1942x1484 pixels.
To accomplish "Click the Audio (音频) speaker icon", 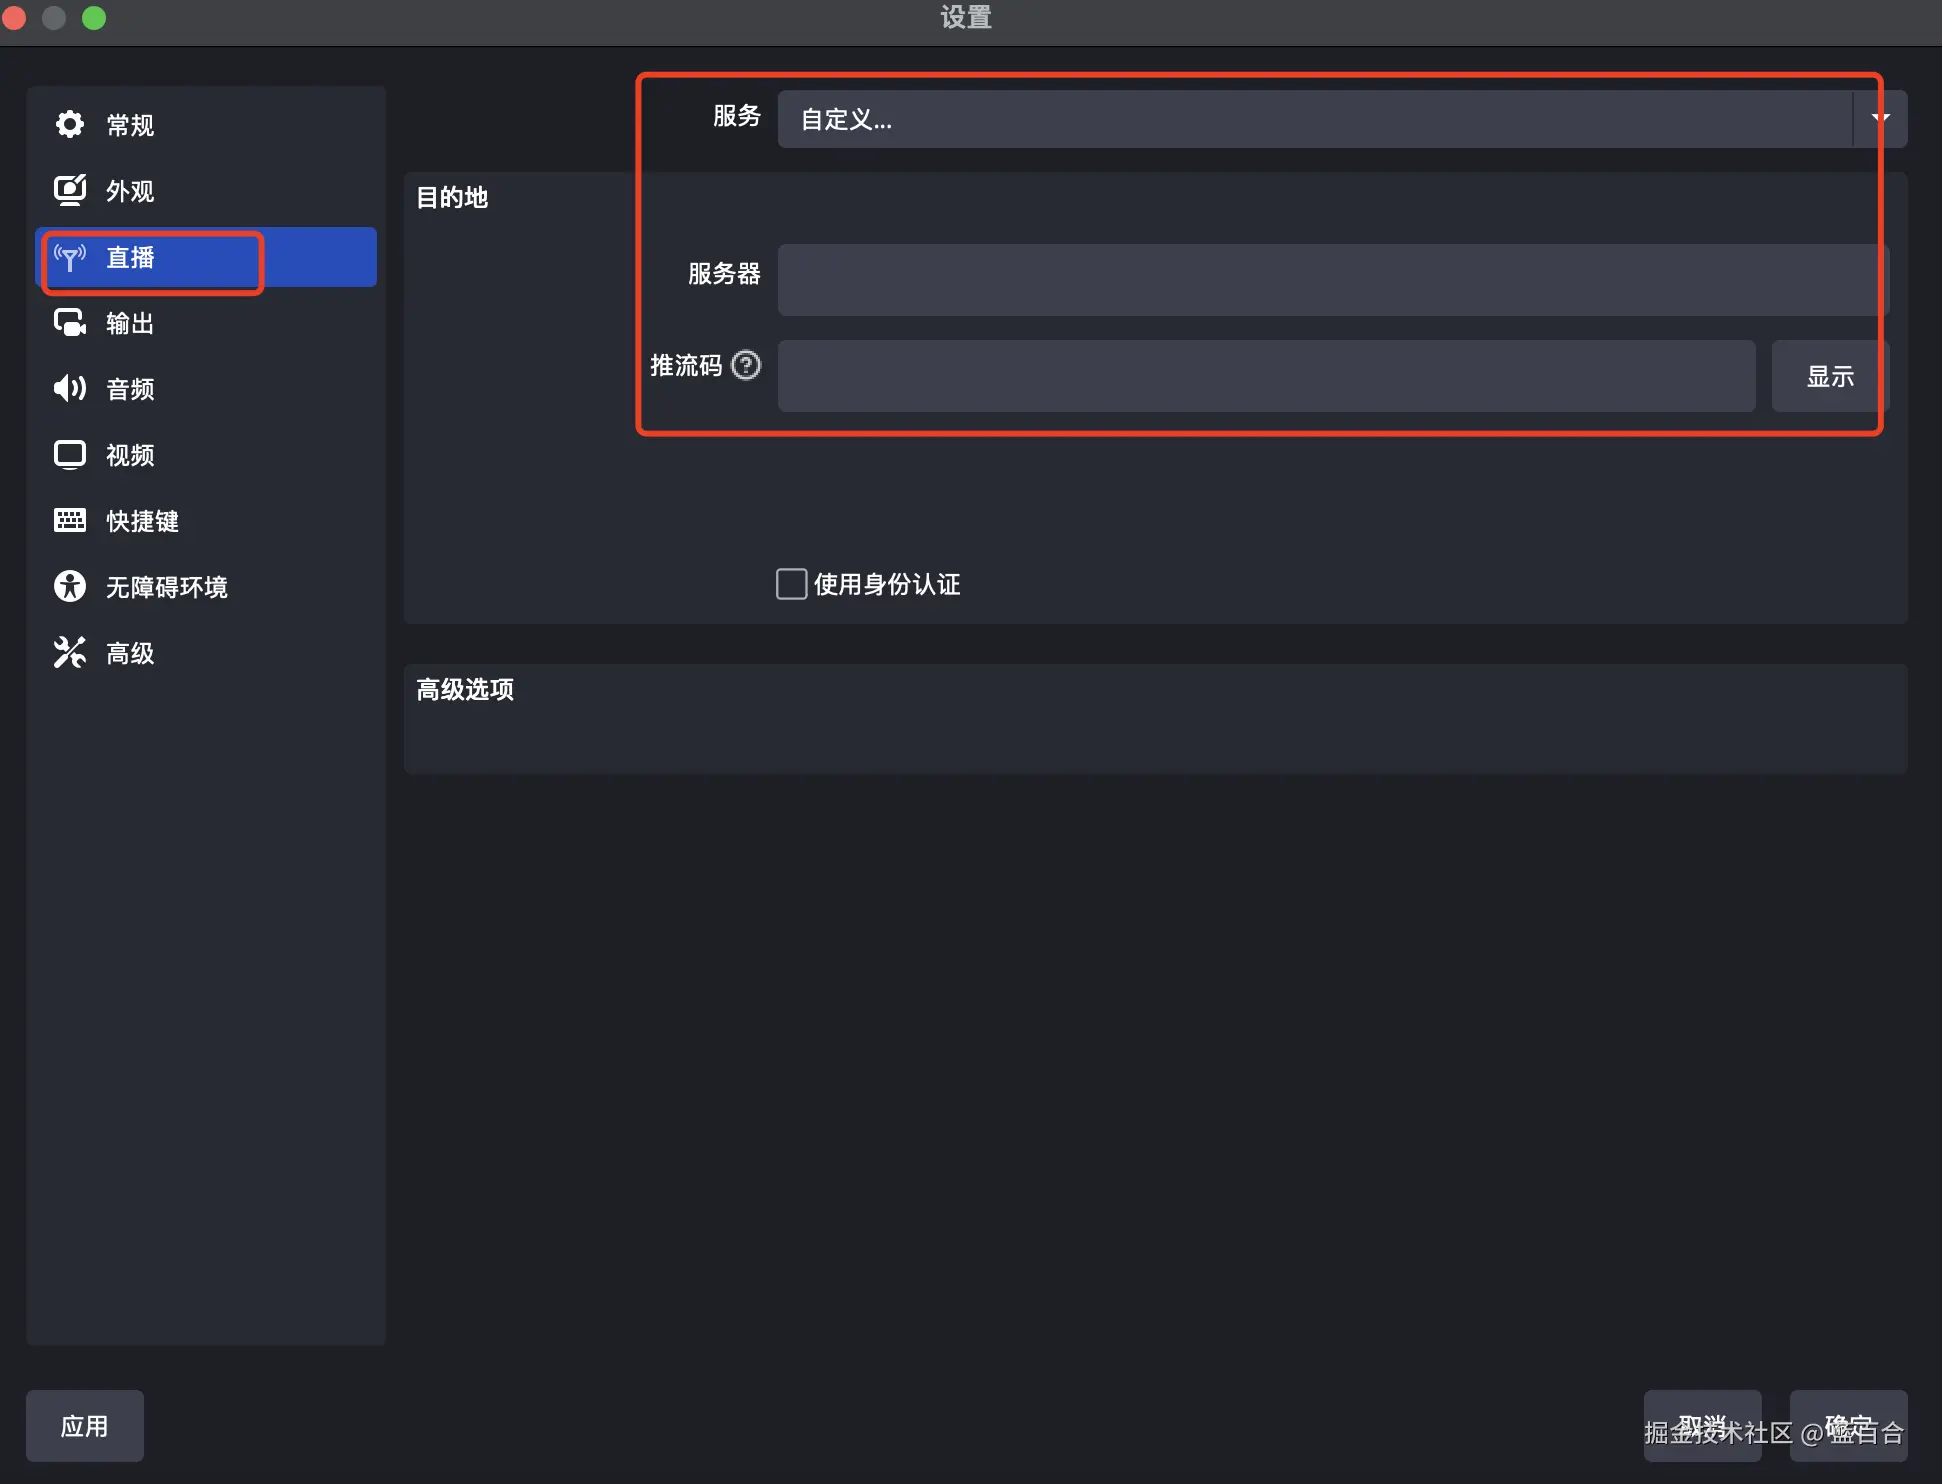I will [x=70, y=388].
